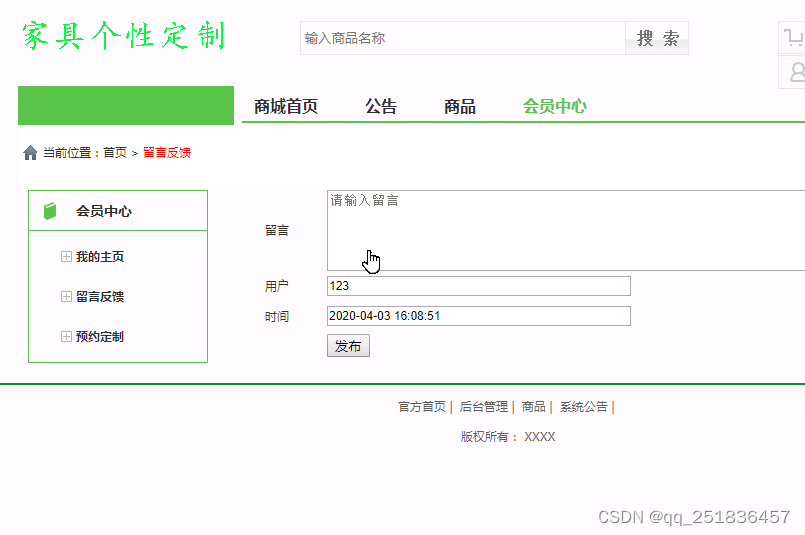Click the shopping cart icon
This screenshot has width=805, height=535.
point(792,37)
